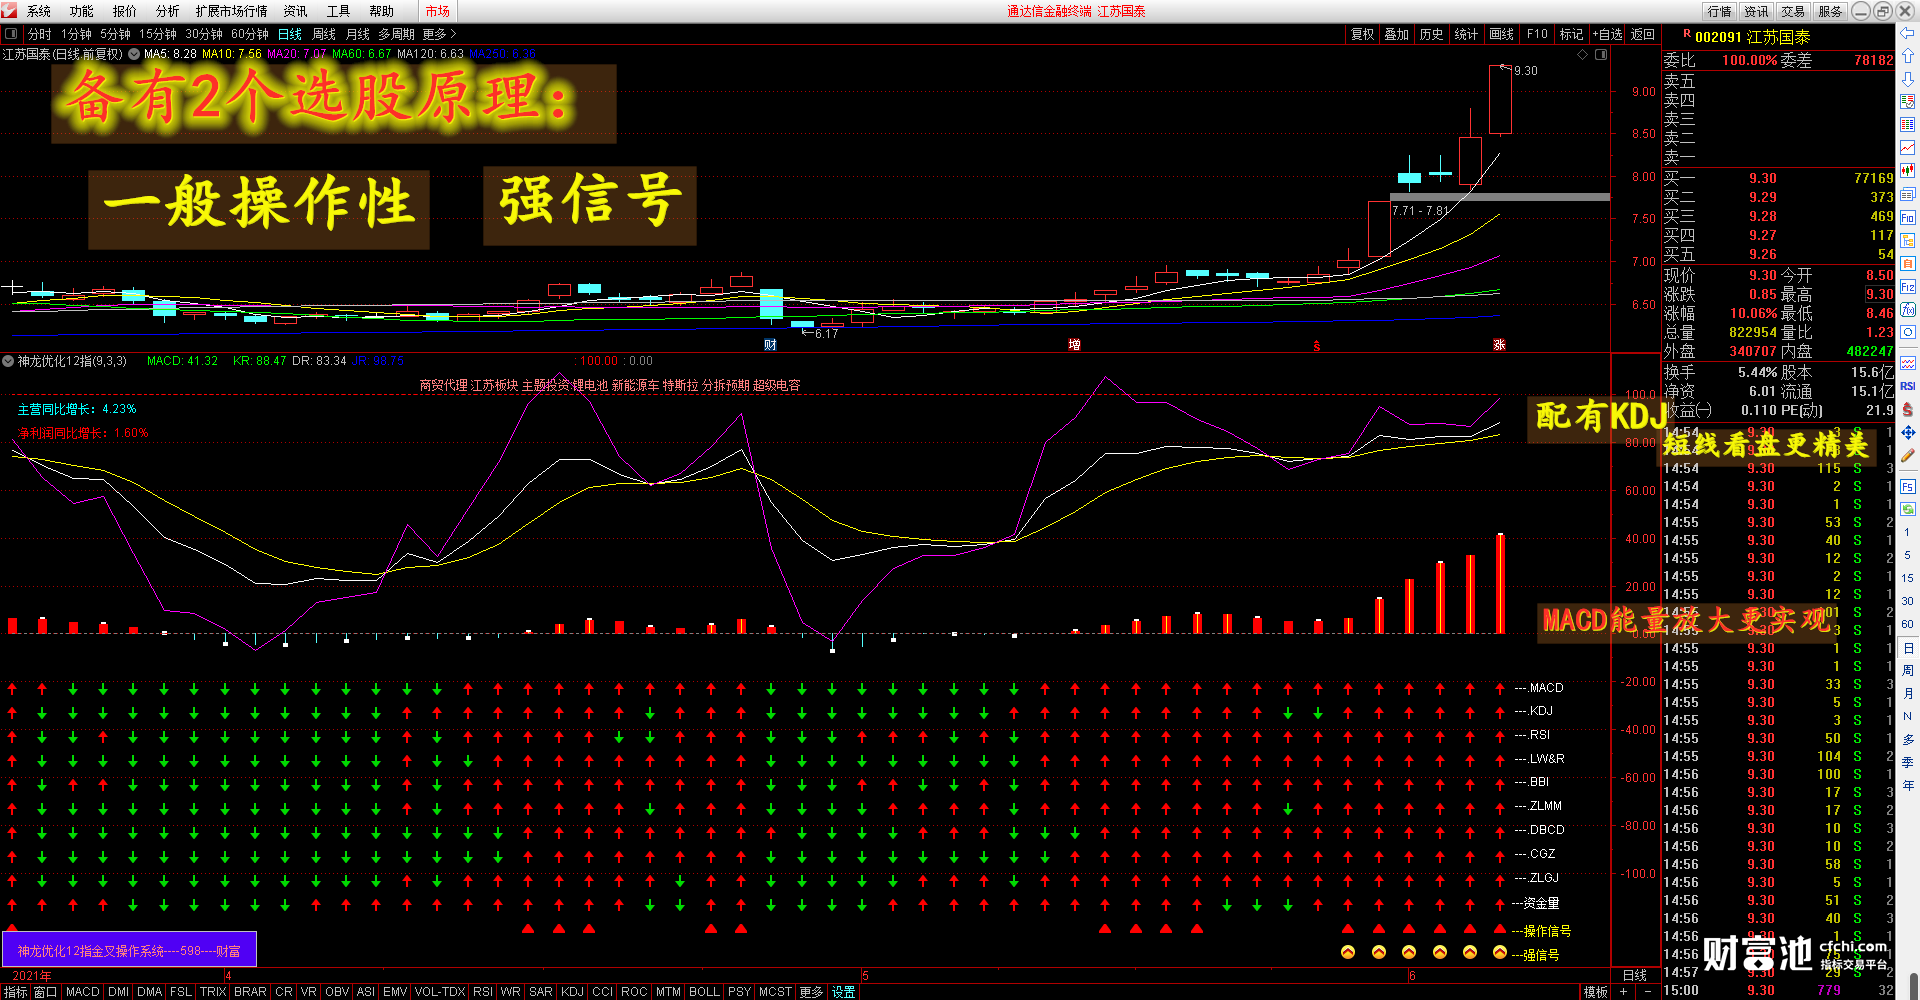Click the circle-in-square icon in the sidebar
1920x1000 pixels.
[x=1907, y=332]
